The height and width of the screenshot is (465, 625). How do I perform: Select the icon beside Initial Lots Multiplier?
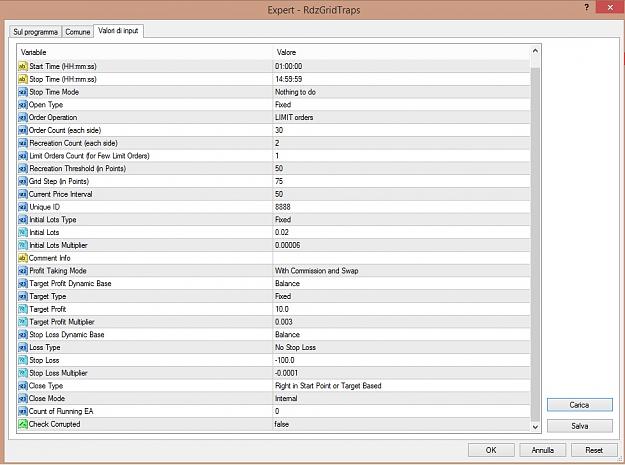pyautogui.click(x=23, y=245)
